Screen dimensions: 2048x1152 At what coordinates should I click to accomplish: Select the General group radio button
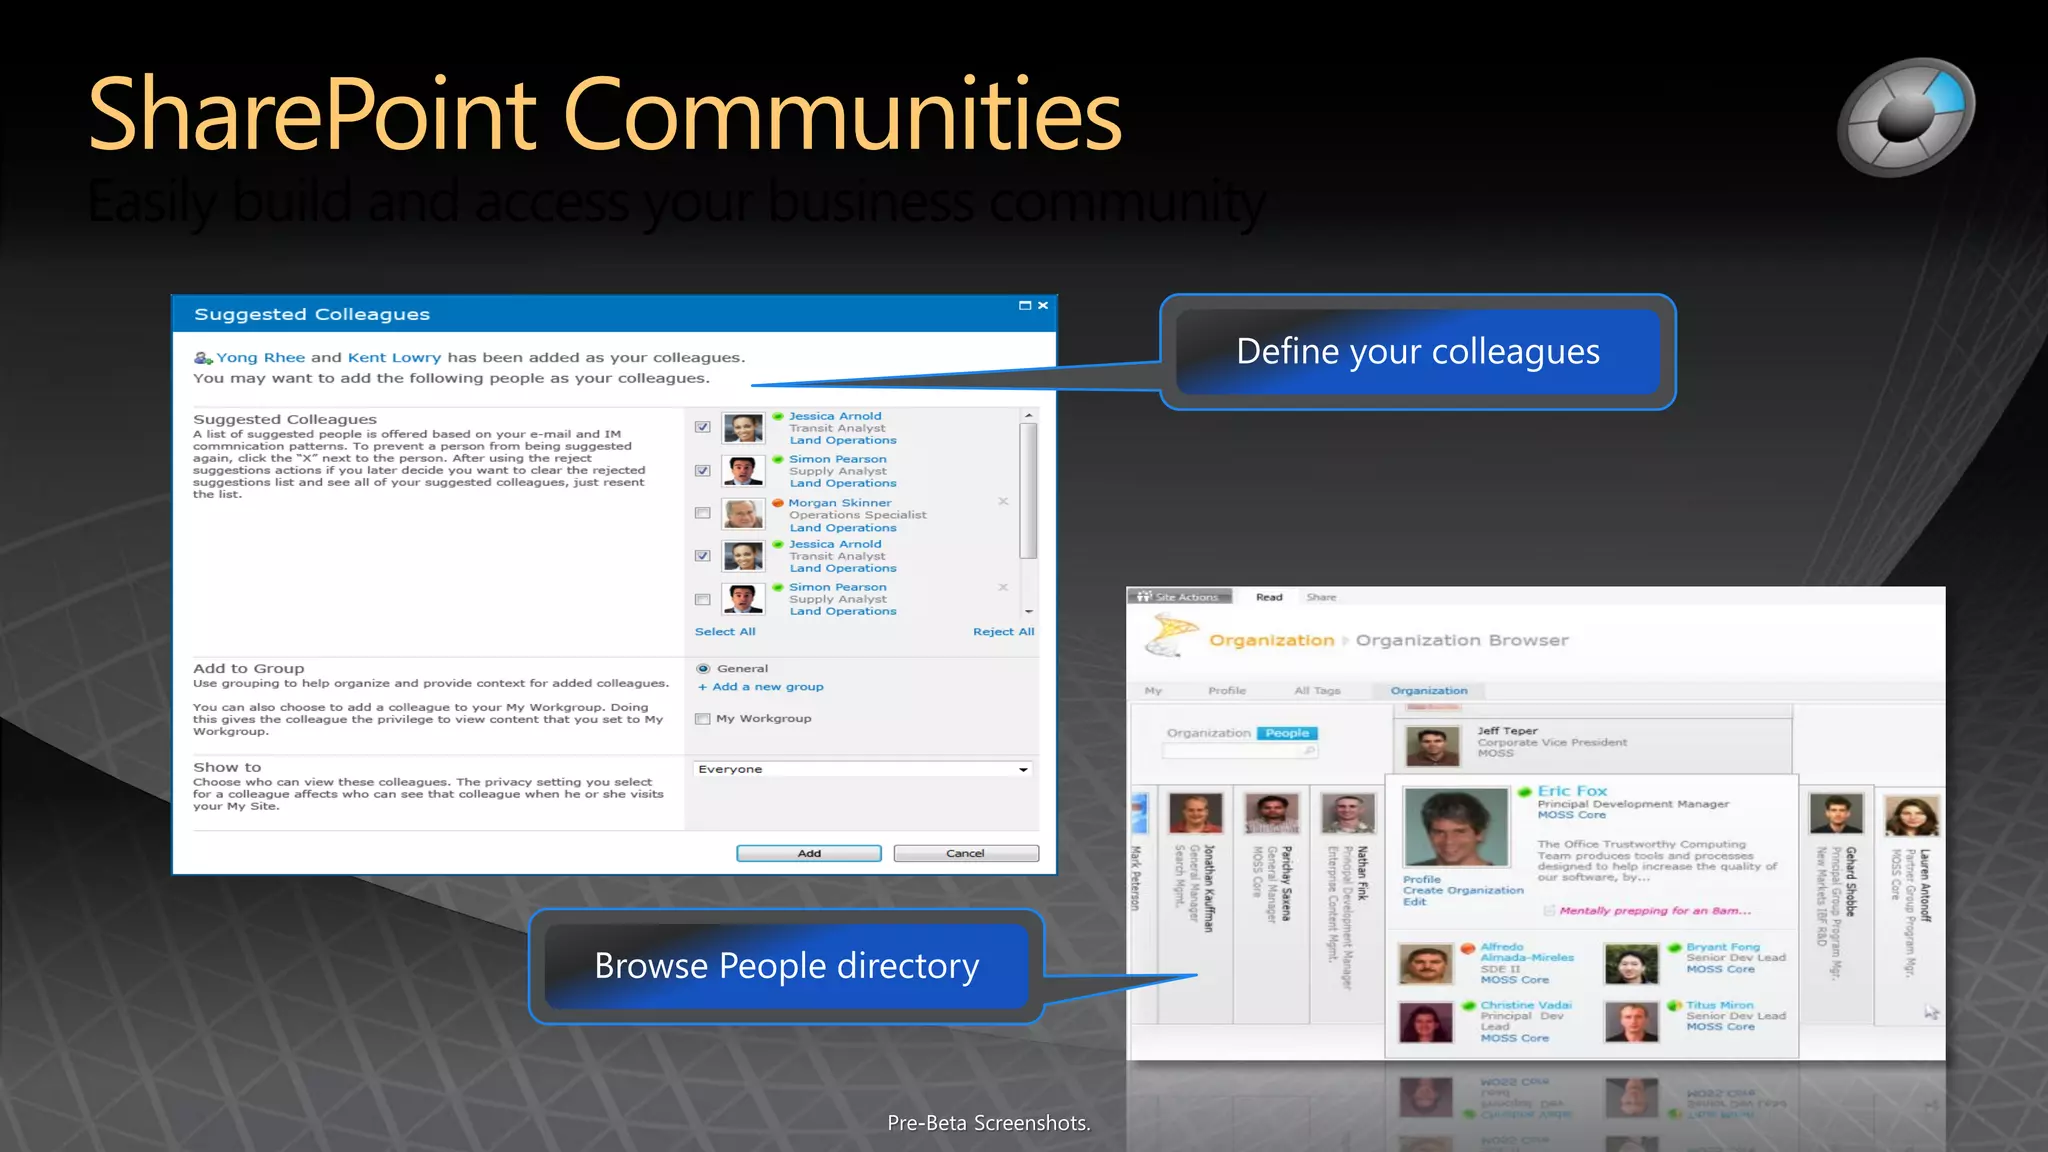[703, 669]
